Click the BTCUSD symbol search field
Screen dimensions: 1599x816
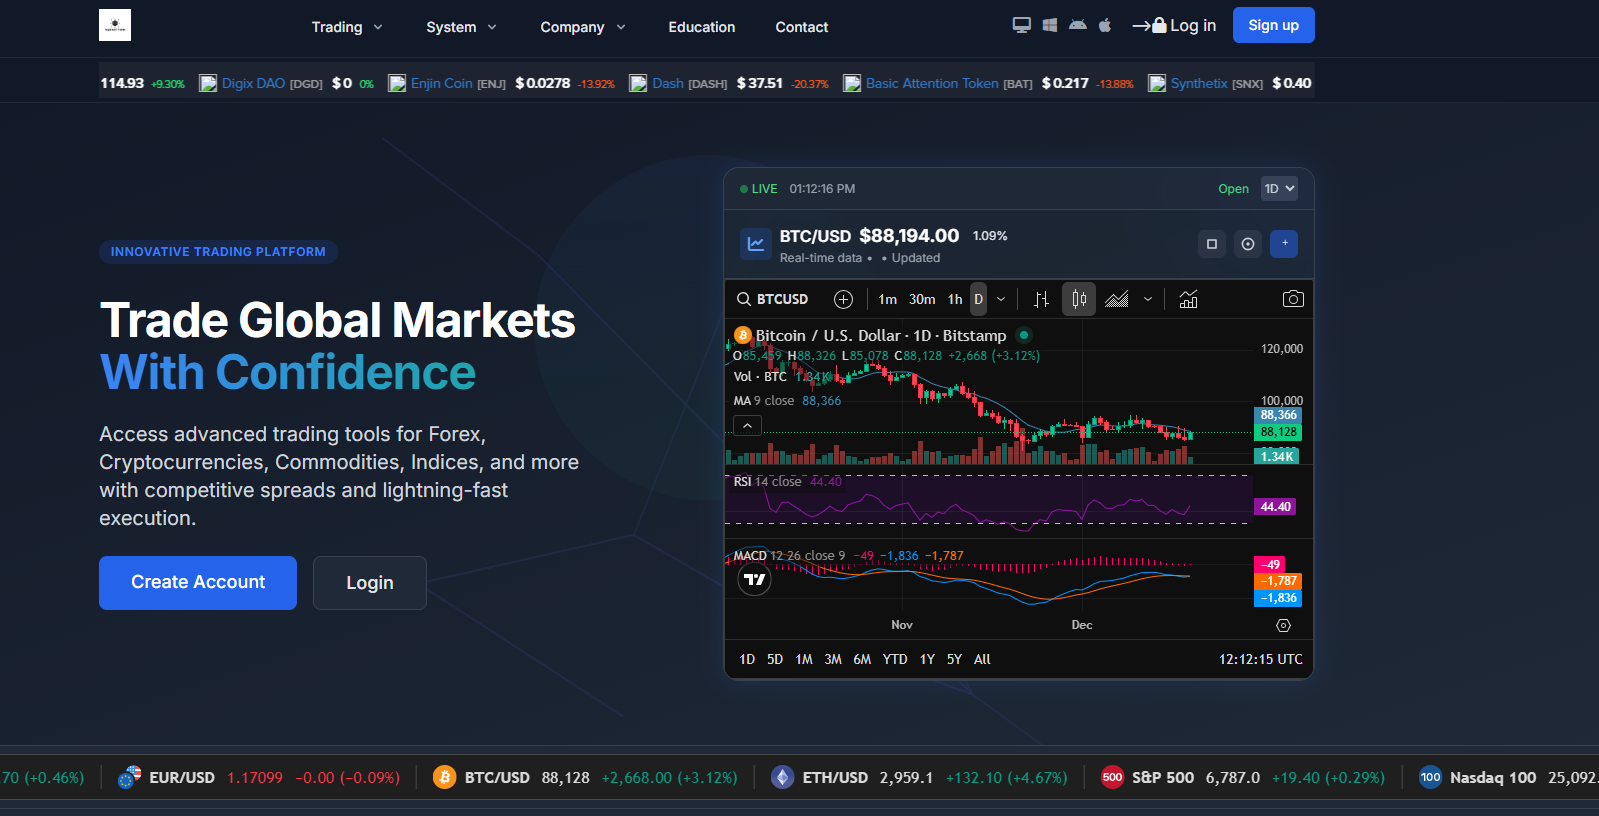773,299
